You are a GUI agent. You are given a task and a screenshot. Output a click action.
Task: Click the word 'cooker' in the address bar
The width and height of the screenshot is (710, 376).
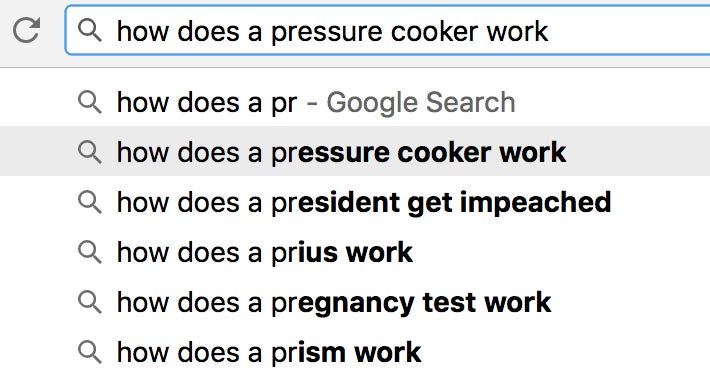434,31
